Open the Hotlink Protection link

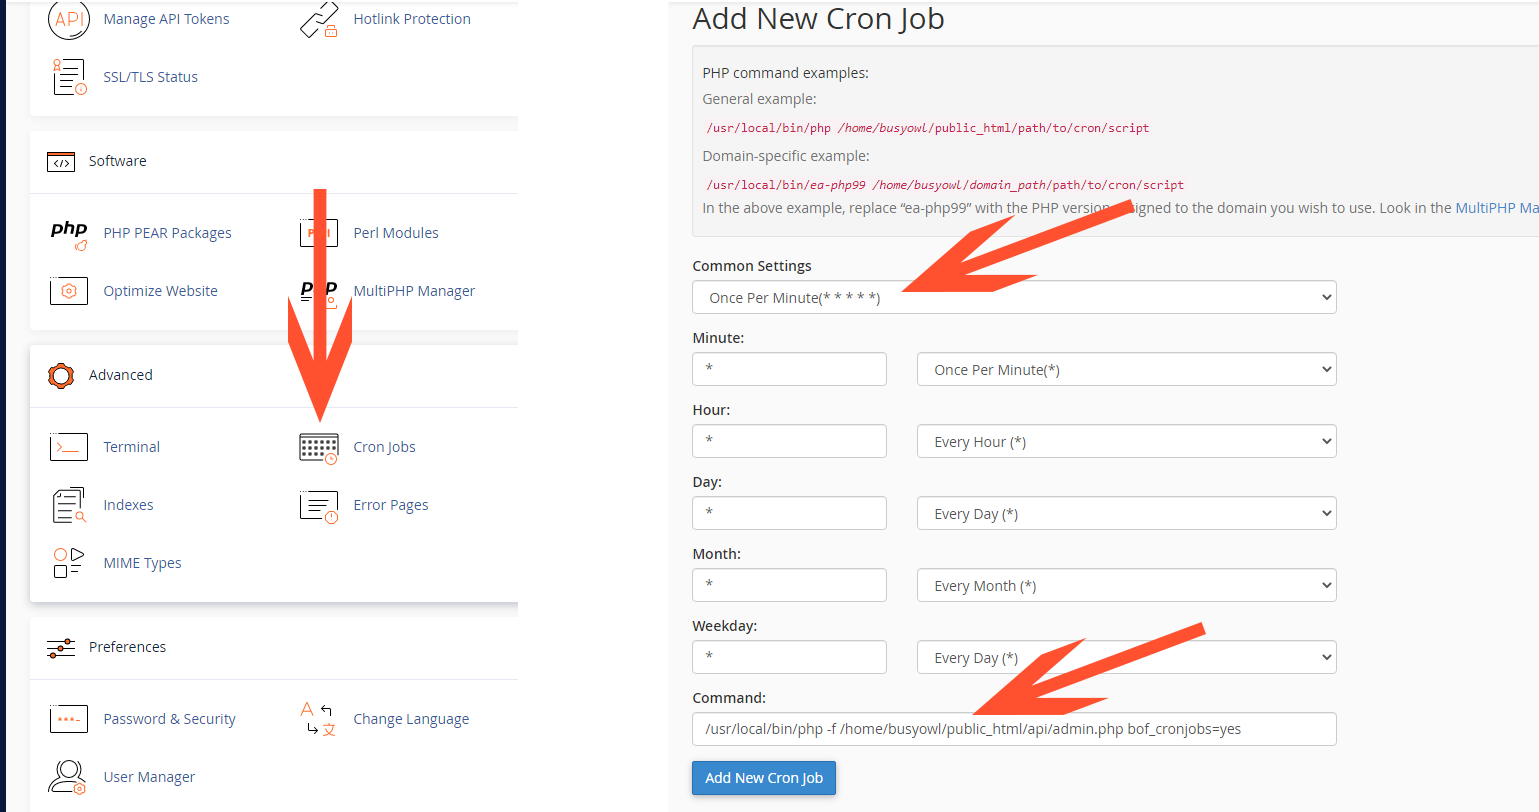click(x=412, y=19)
